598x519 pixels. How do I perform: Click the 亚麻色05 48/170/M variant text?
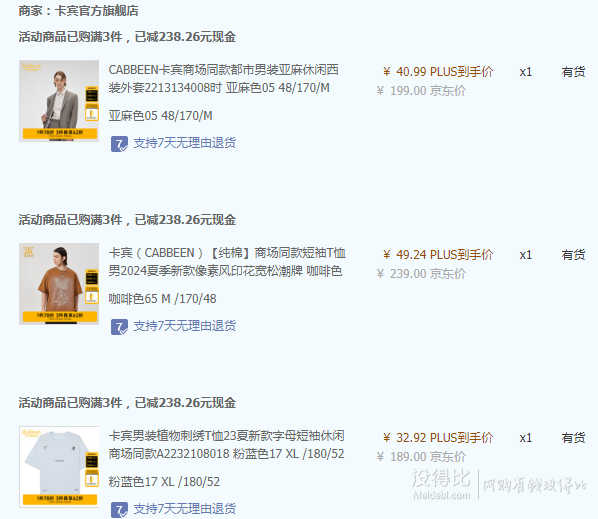pyautogui.click(x=161, y=116)
